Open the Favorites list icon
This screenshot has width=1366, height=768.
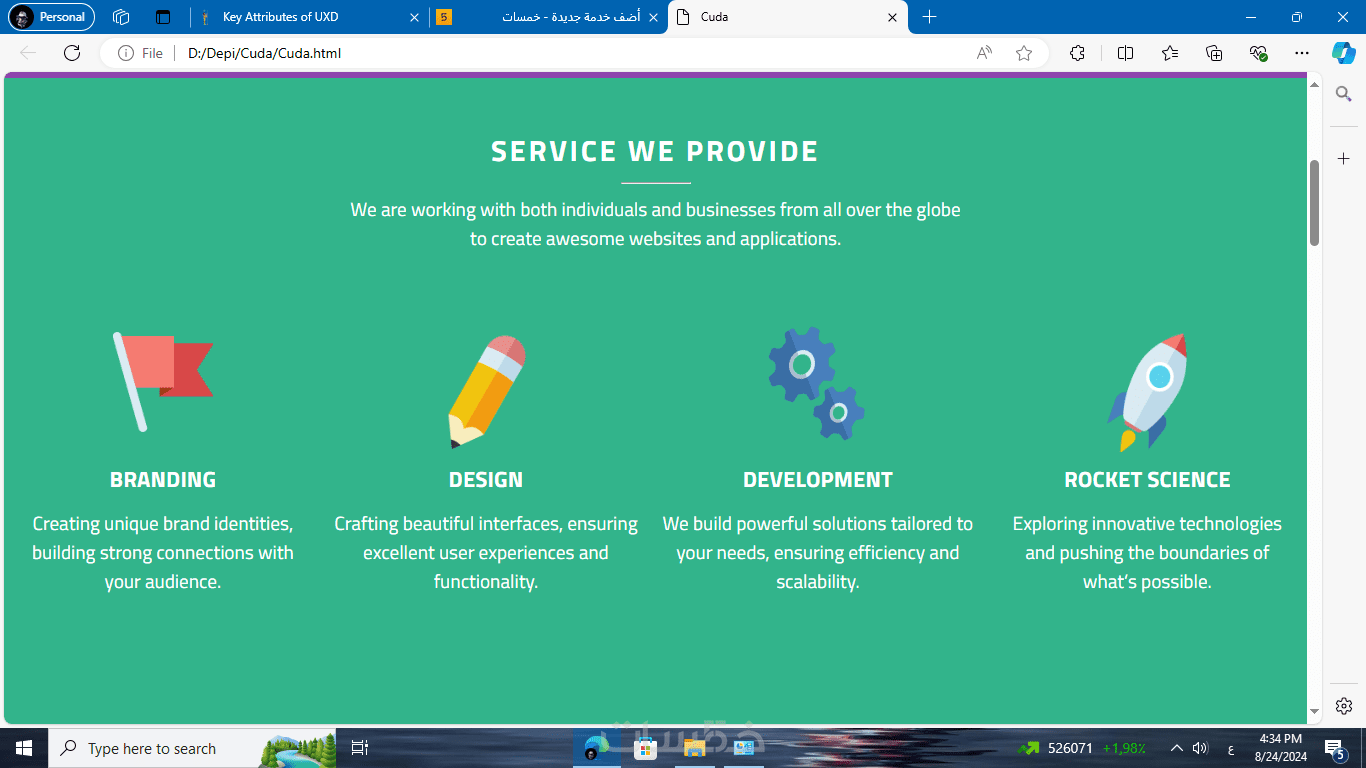tap(1170, 53)
